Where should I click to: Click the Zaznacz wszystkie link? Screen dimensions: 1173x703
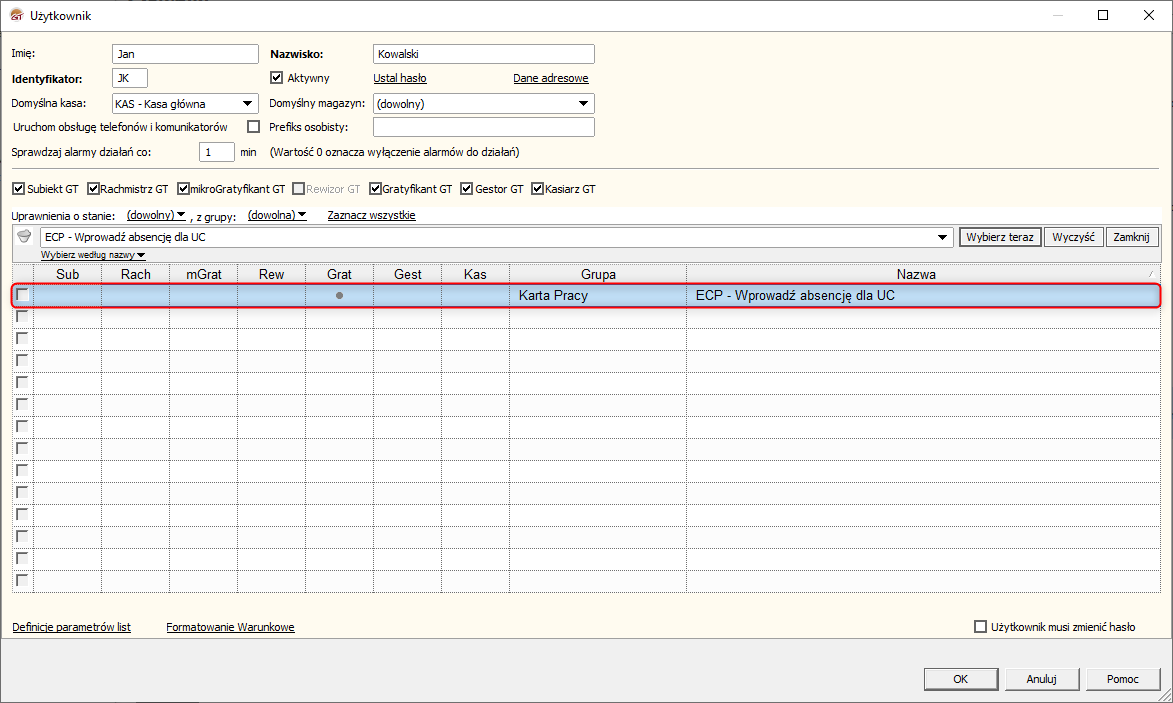point(371,215)
